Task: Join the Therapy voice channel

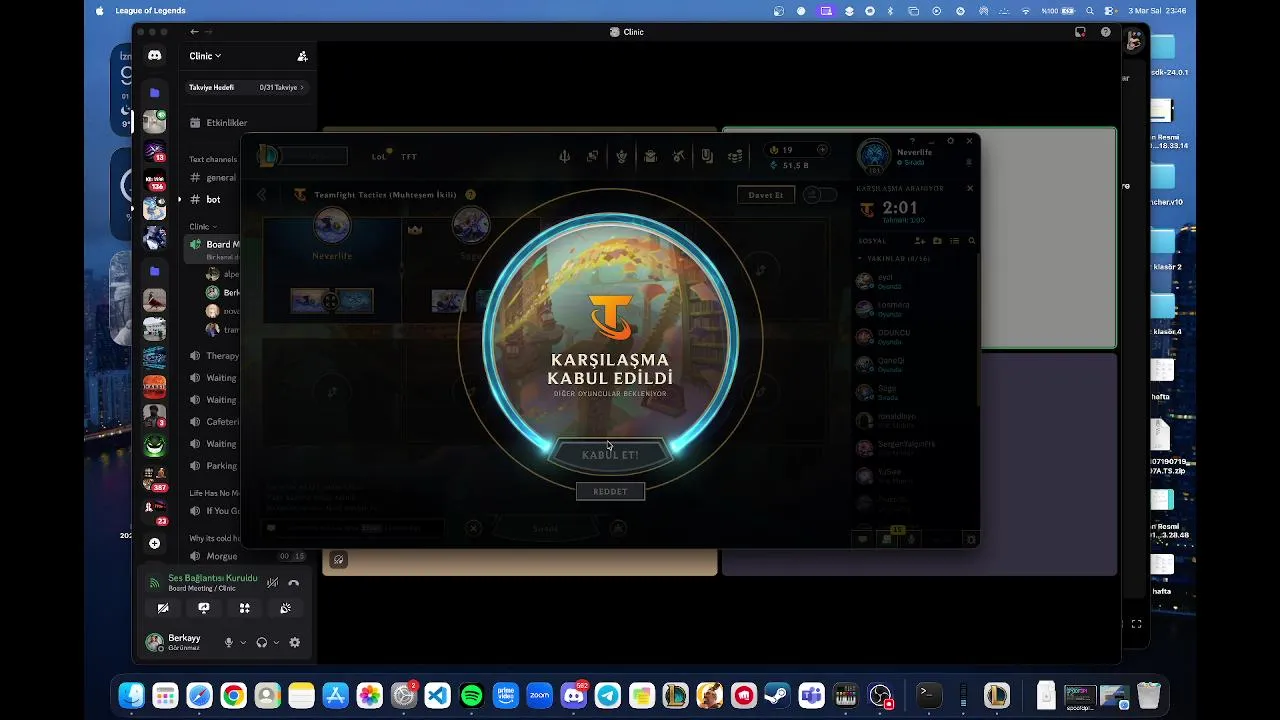Action: 215,356
